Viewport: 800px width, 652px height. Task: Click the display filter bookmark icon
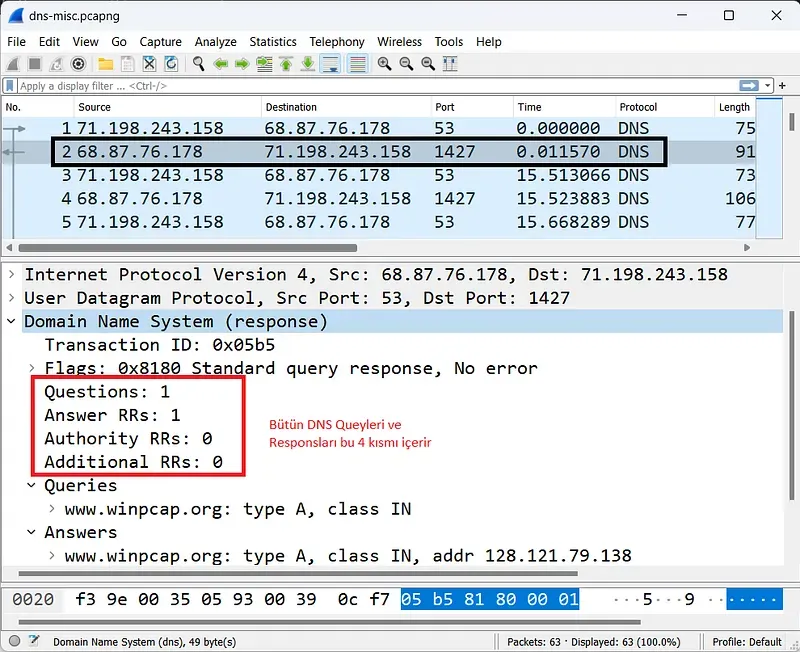pyautogui.click(x=10, y=86)
